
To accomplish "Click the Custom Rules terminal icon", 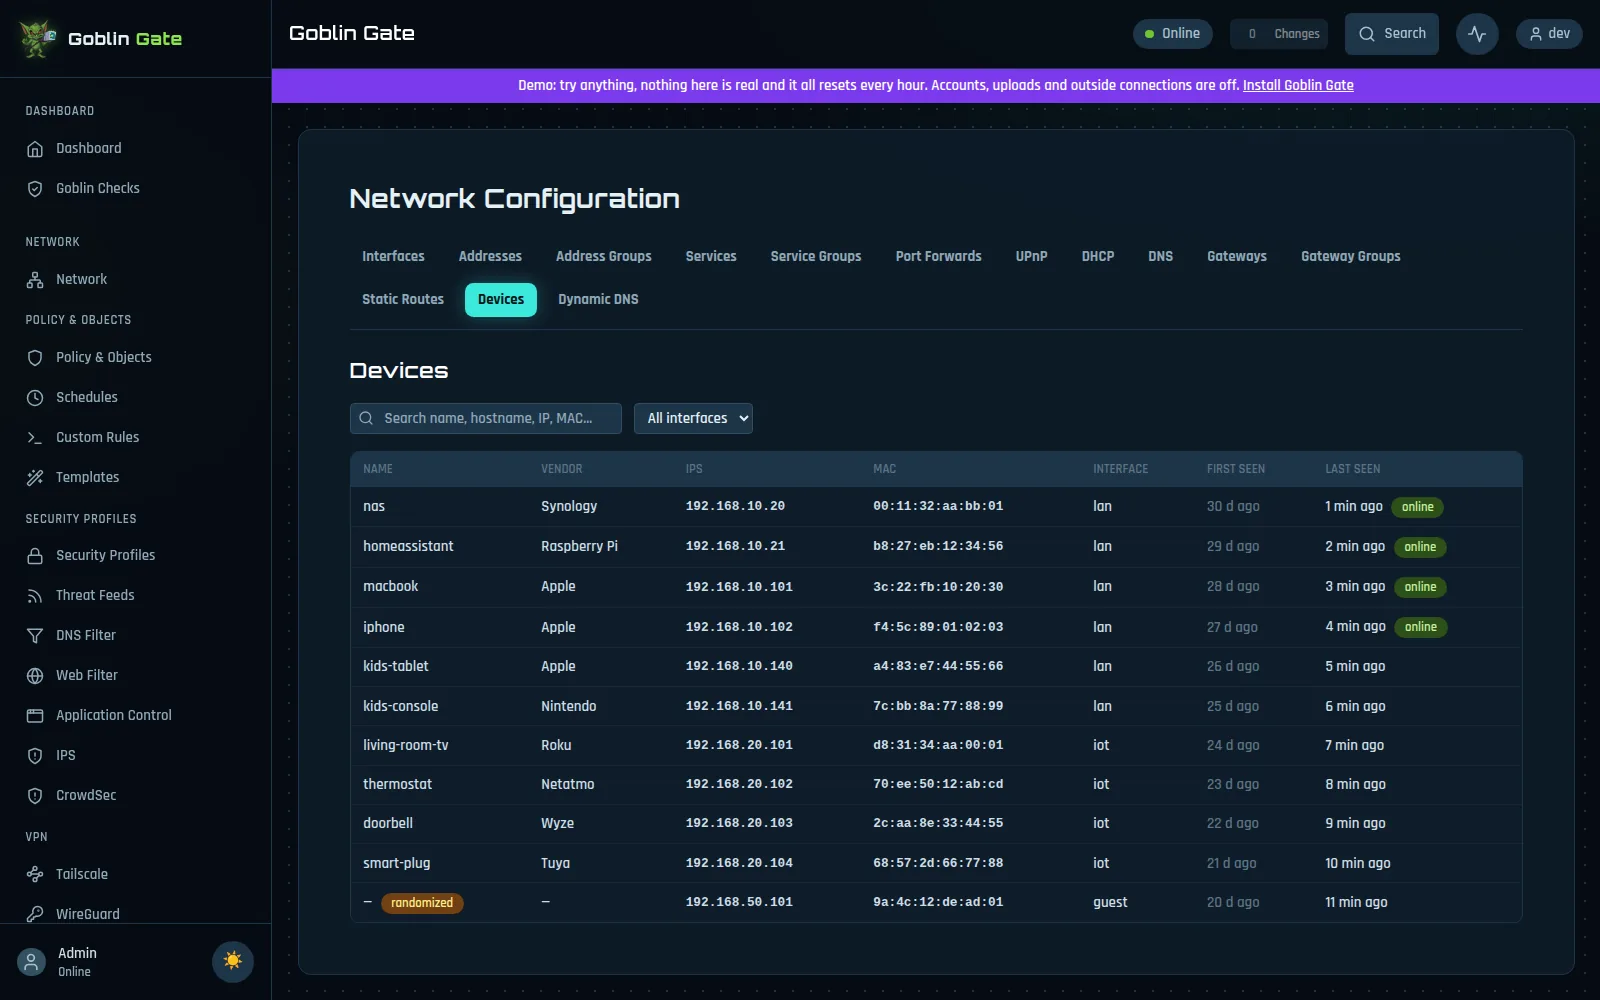I will pyautogui.click(x=35, y=438).
